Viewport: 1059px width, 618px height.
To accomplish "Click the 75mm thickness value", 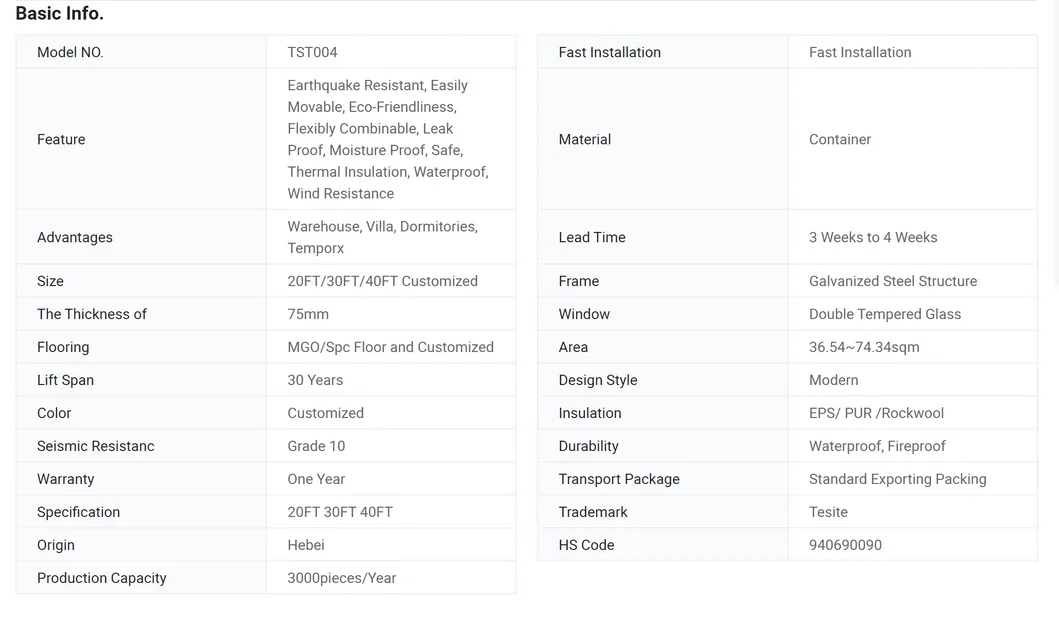I will coord(308,314).
